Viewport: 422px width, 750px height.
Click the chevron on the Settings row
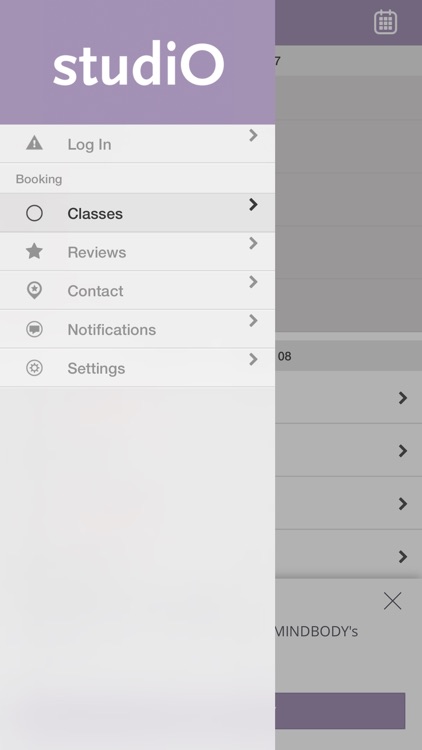tap(253, 359)
